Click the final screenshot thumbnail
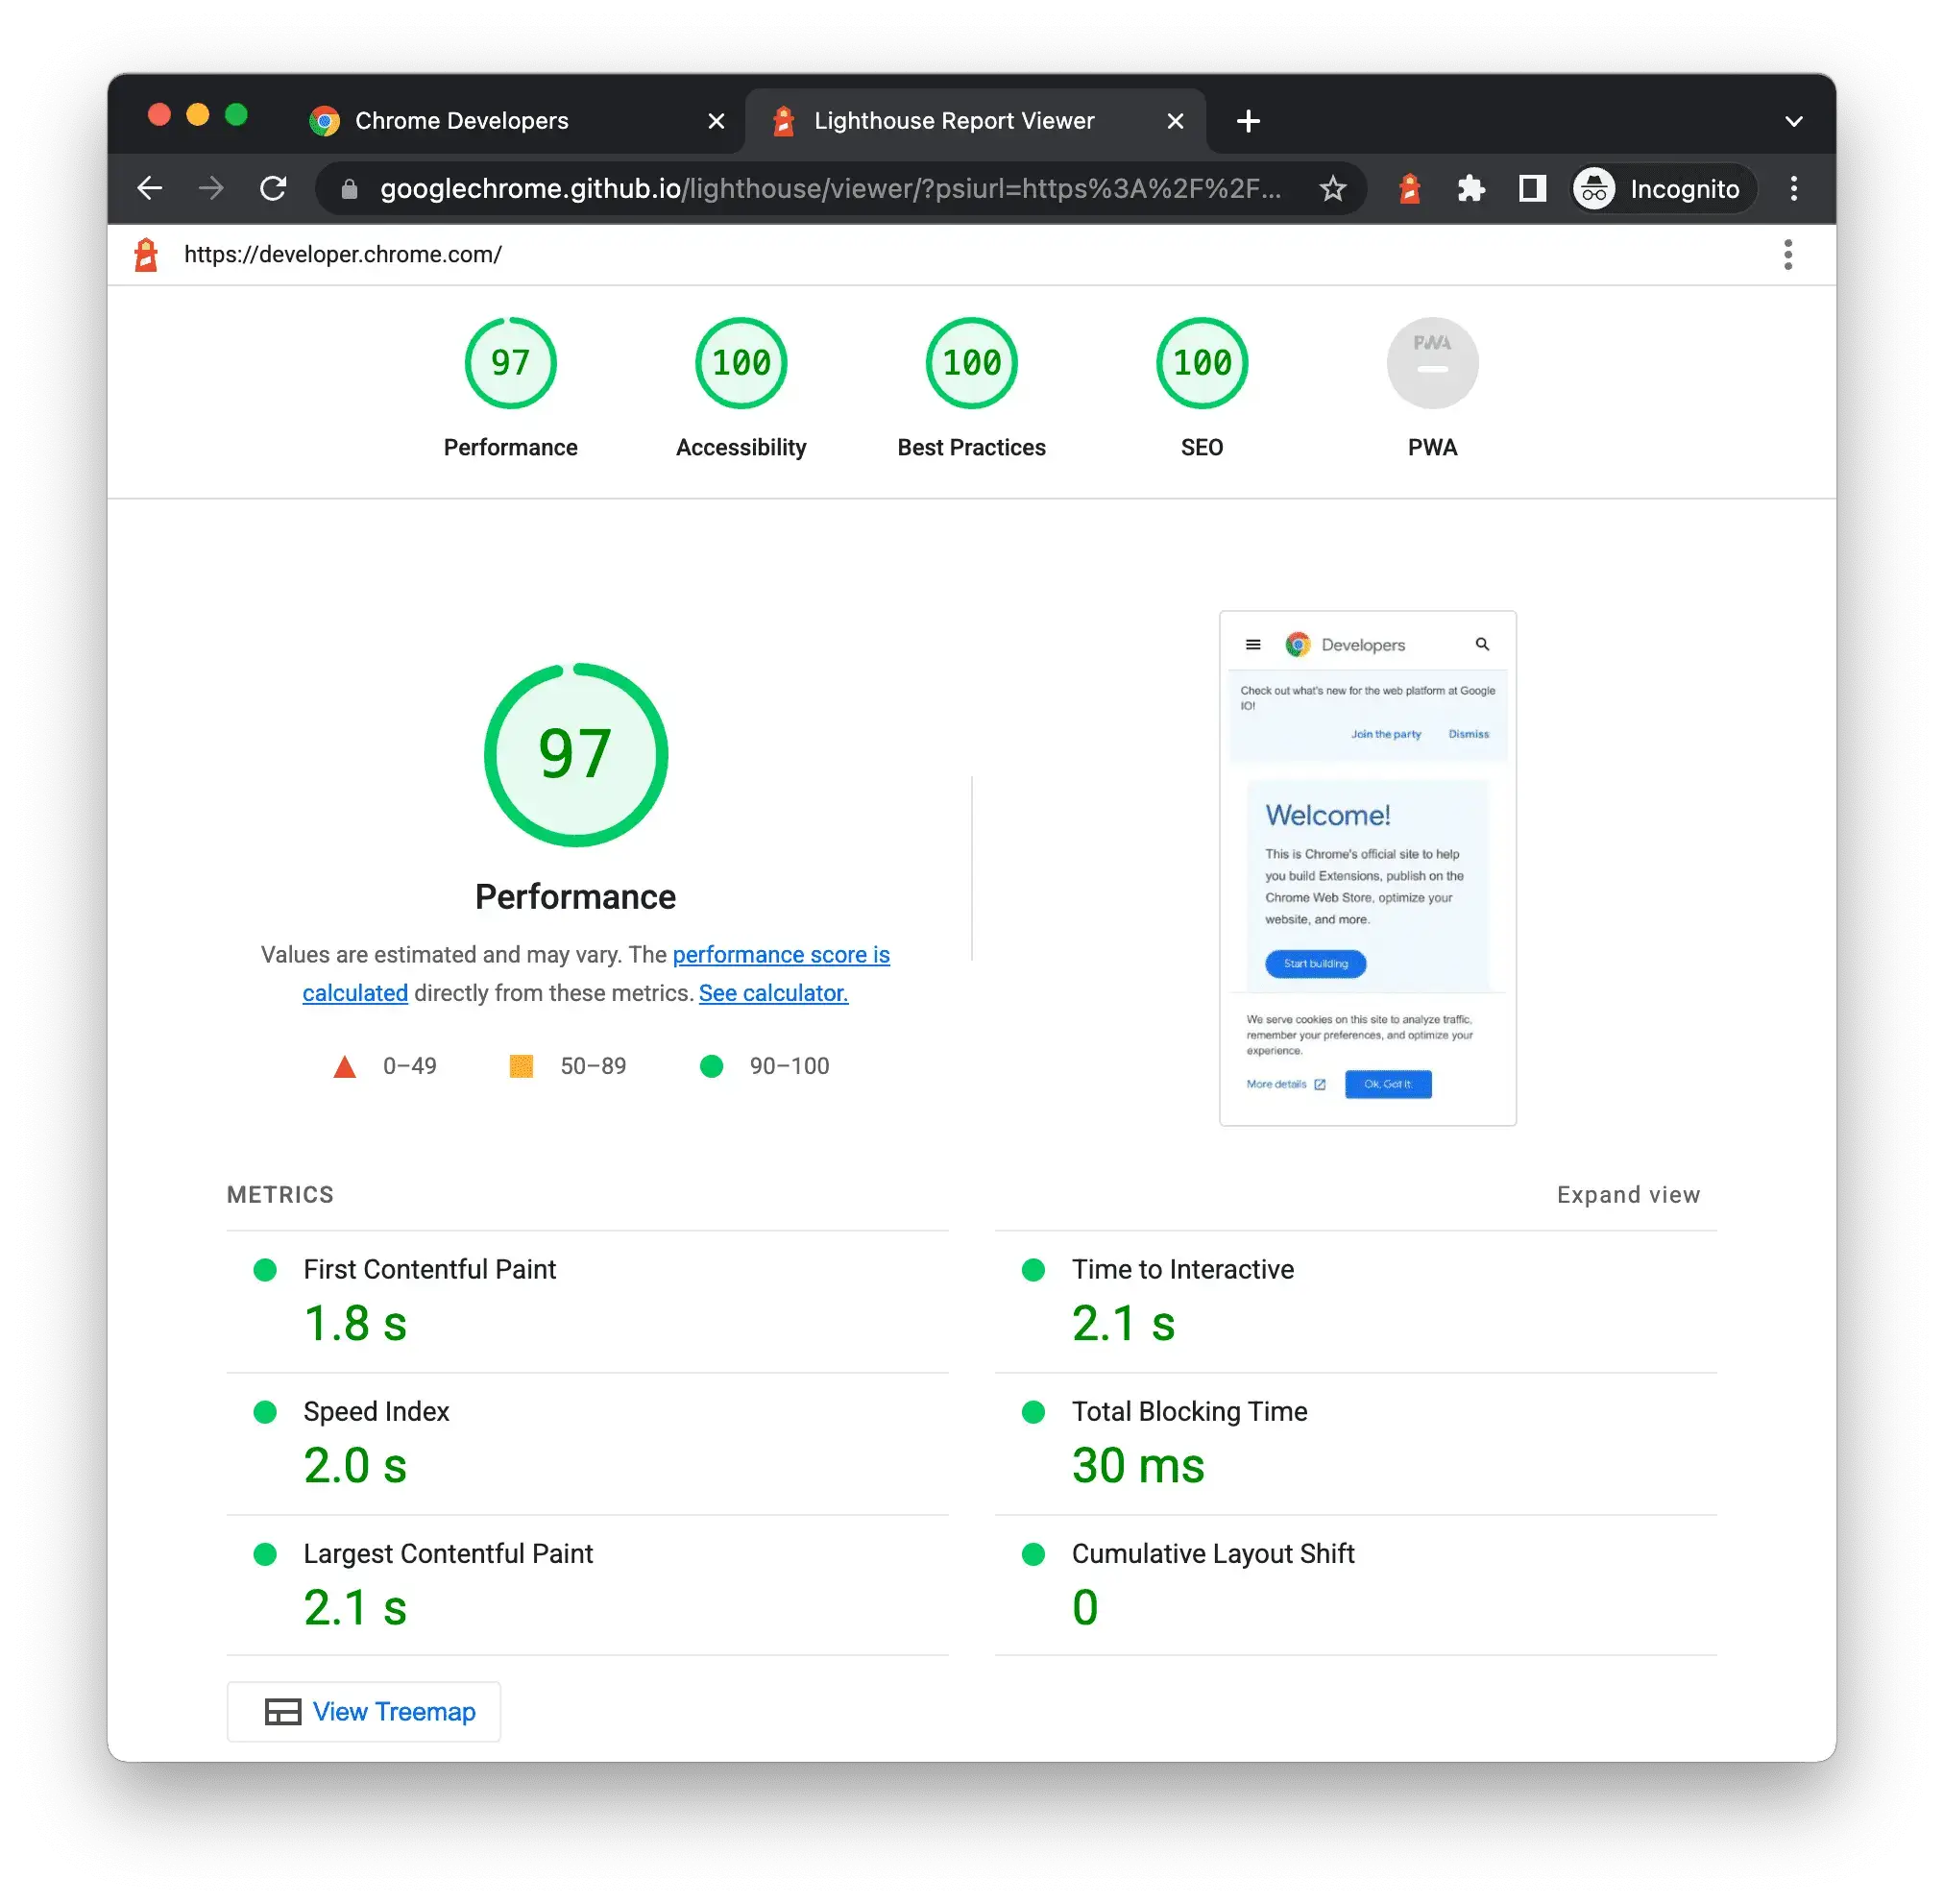 1367,868
